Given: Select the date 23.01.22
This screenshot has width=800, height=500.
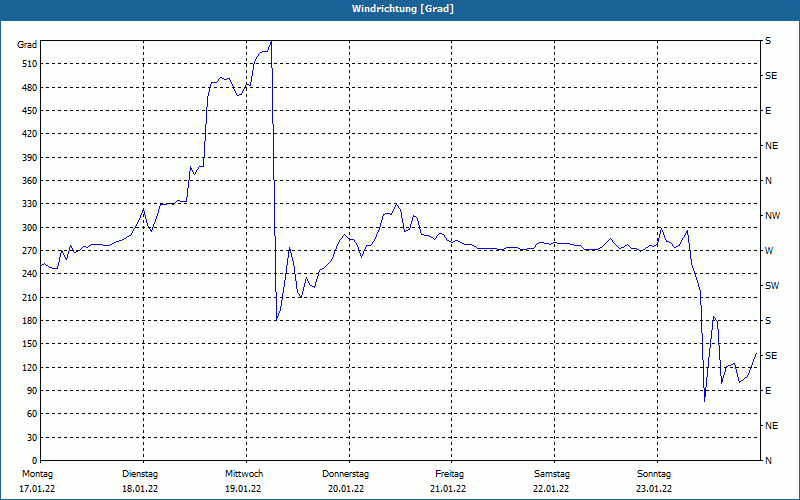Looking at the screenshot, I should pos(654,489).
